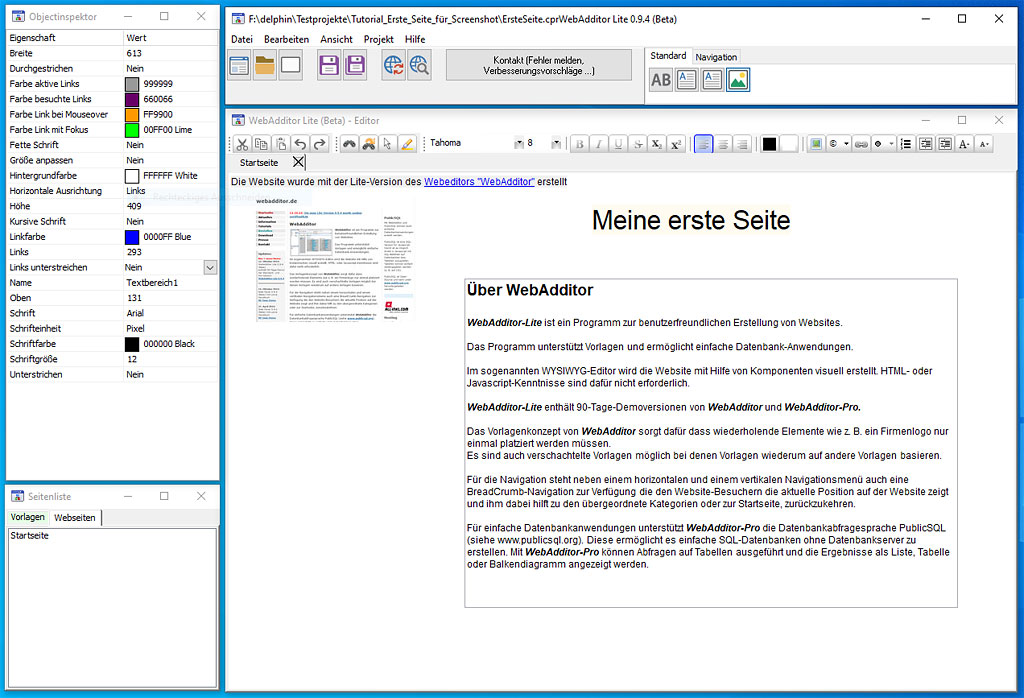This screenshot has width=1024, height=698.
Task: Undo the last edit in the editor toolbar
Action: 300,144
